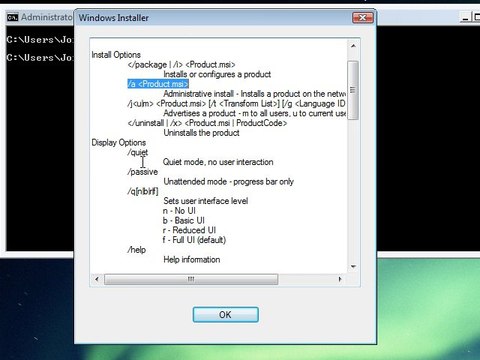
Task: Click the 'Install Options' heading
Action: (116, 55)
